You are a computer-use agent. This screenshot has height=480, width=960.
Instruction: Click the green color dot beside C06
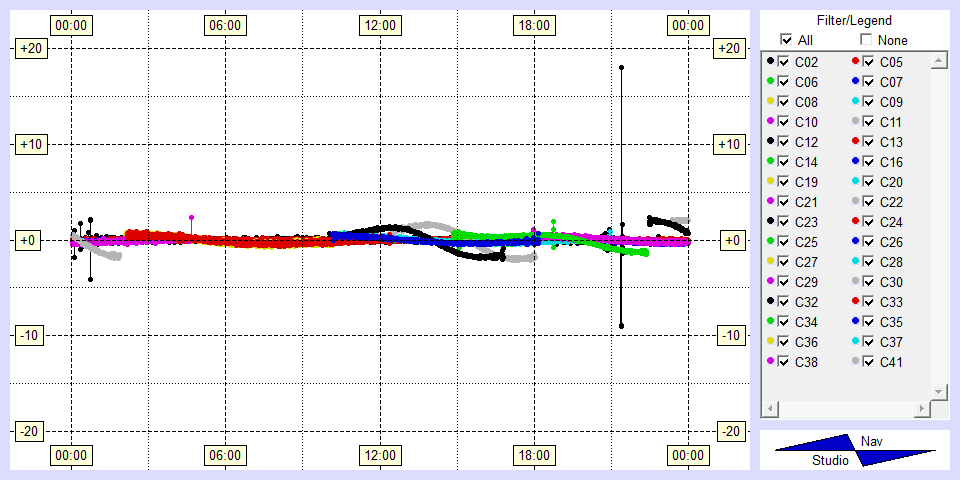click(770, 82)
